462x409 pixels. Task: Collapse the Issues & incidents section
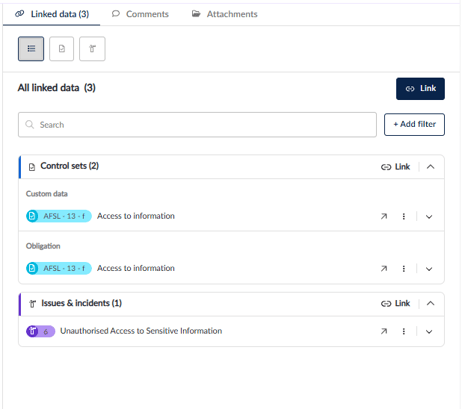(430, 303)
